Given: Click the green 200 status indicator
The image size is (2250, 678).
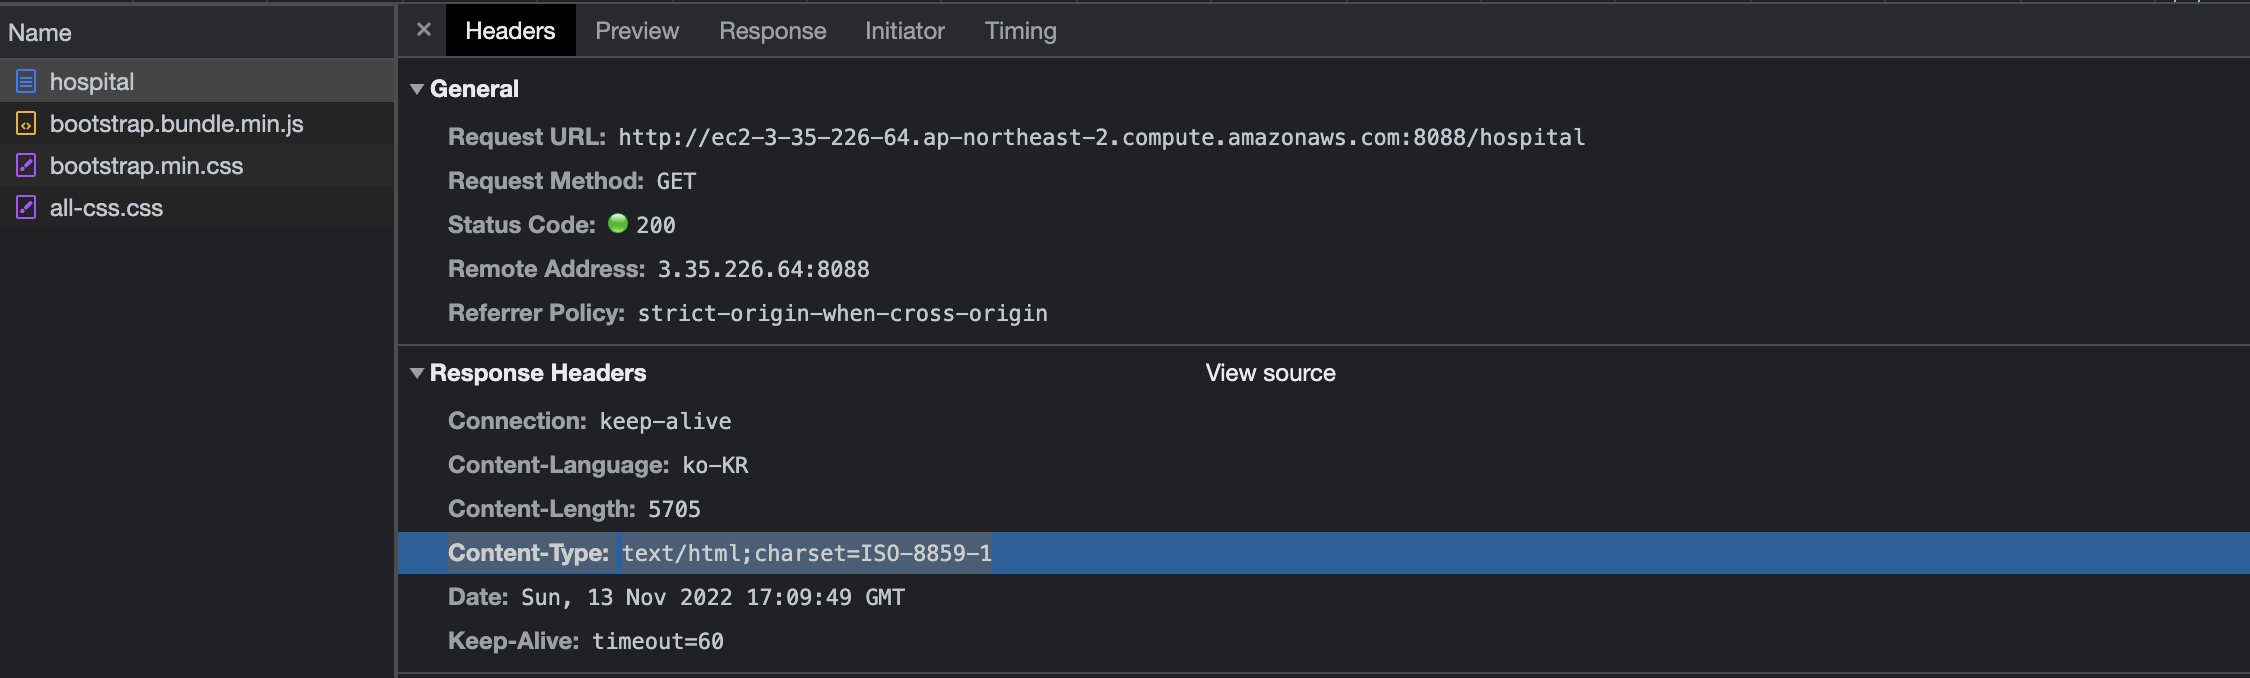Looking at the screenshot, I should [x=618, y=223].
